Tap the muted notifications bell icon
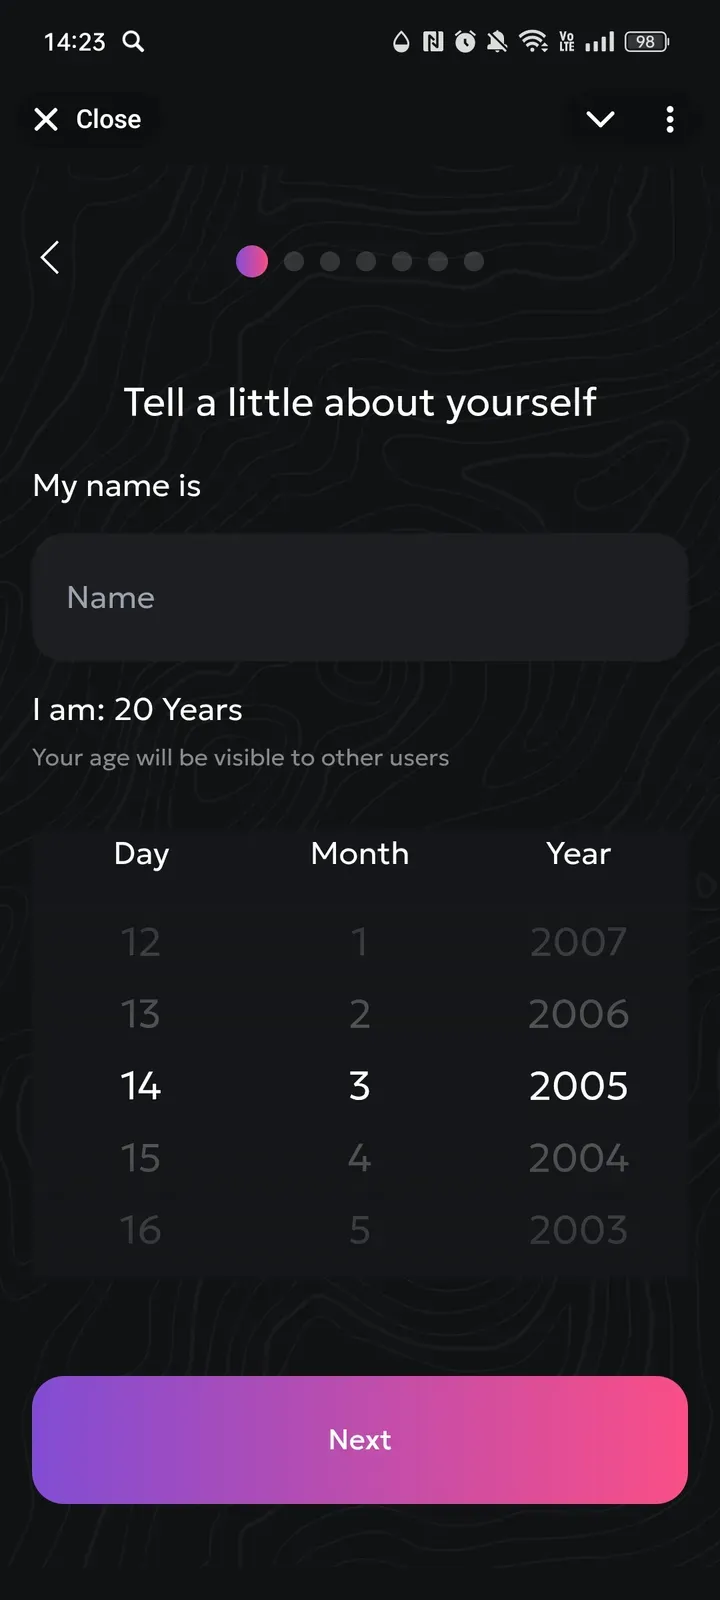 tap(497, 42)
